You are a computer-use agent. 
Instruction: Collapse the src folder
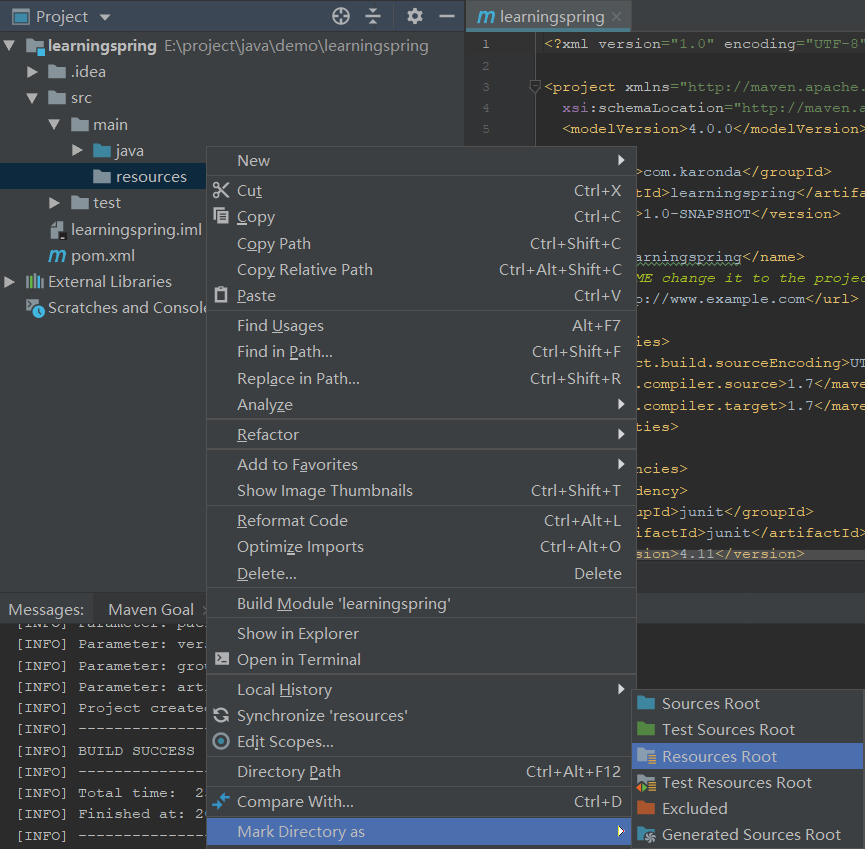coord(33,98)
